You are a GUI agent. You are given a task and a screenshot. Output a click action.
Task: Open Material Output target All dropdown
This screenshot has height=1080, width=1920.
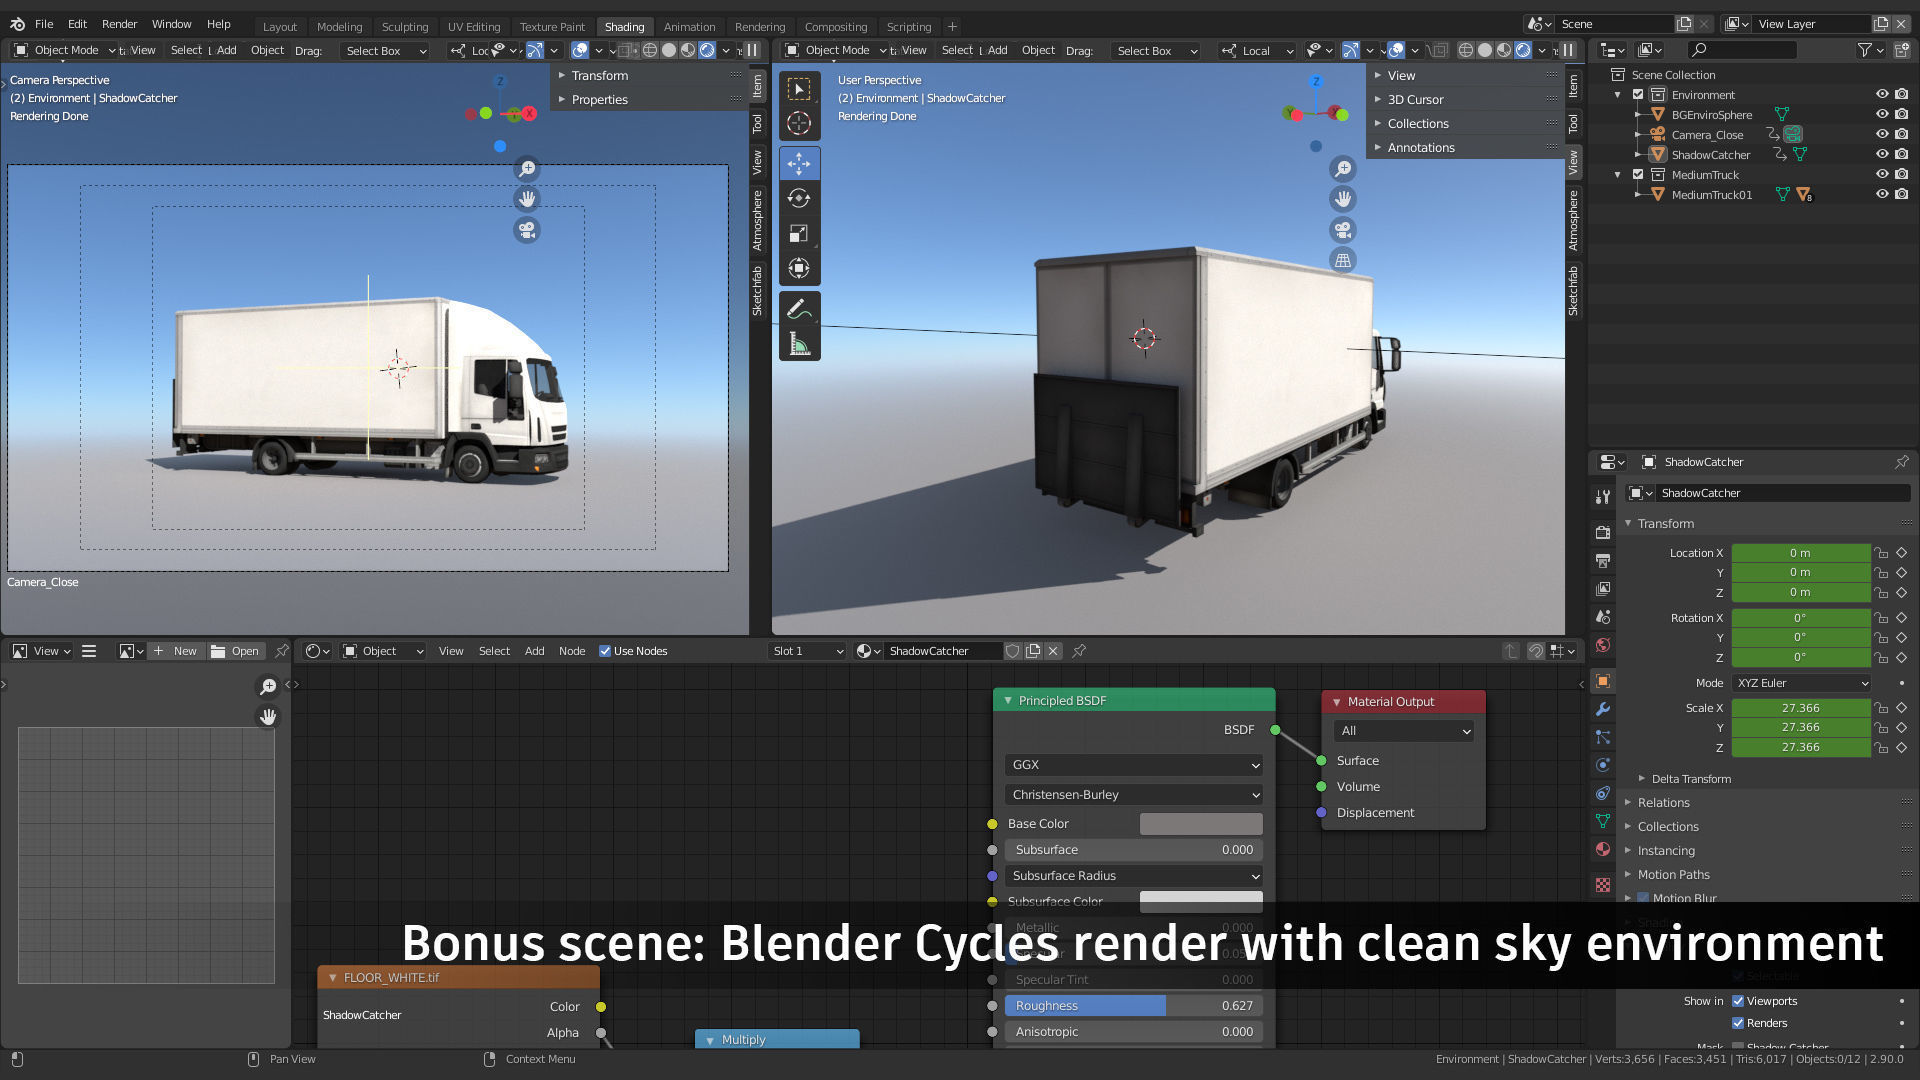tap(1404, 731)
